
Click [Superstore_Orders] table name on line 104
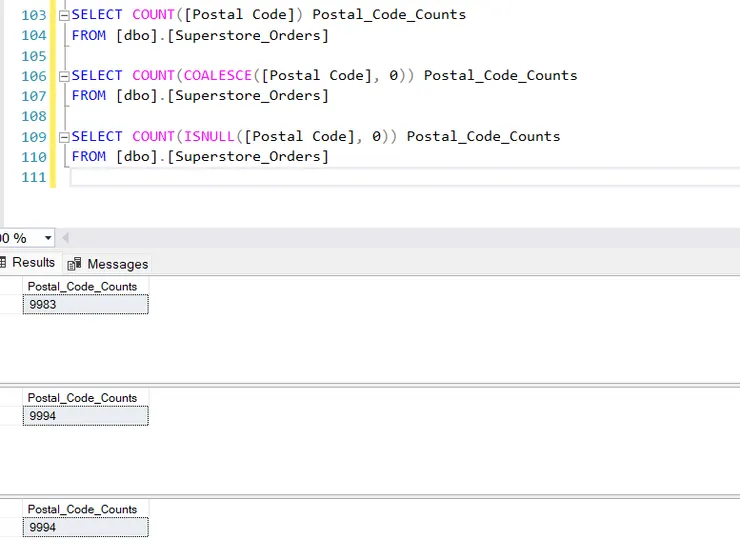tap(248, 35)
